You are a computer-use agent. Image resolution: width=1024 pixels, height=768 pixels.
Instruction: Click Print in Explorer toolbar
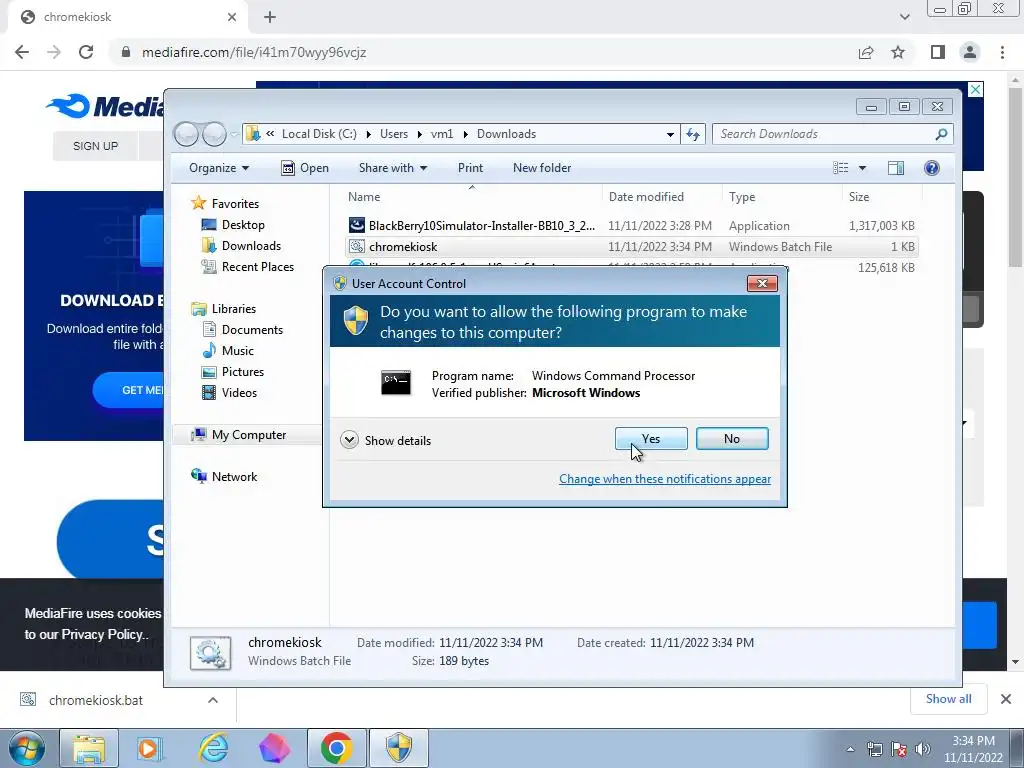click(x=470, y=168)
